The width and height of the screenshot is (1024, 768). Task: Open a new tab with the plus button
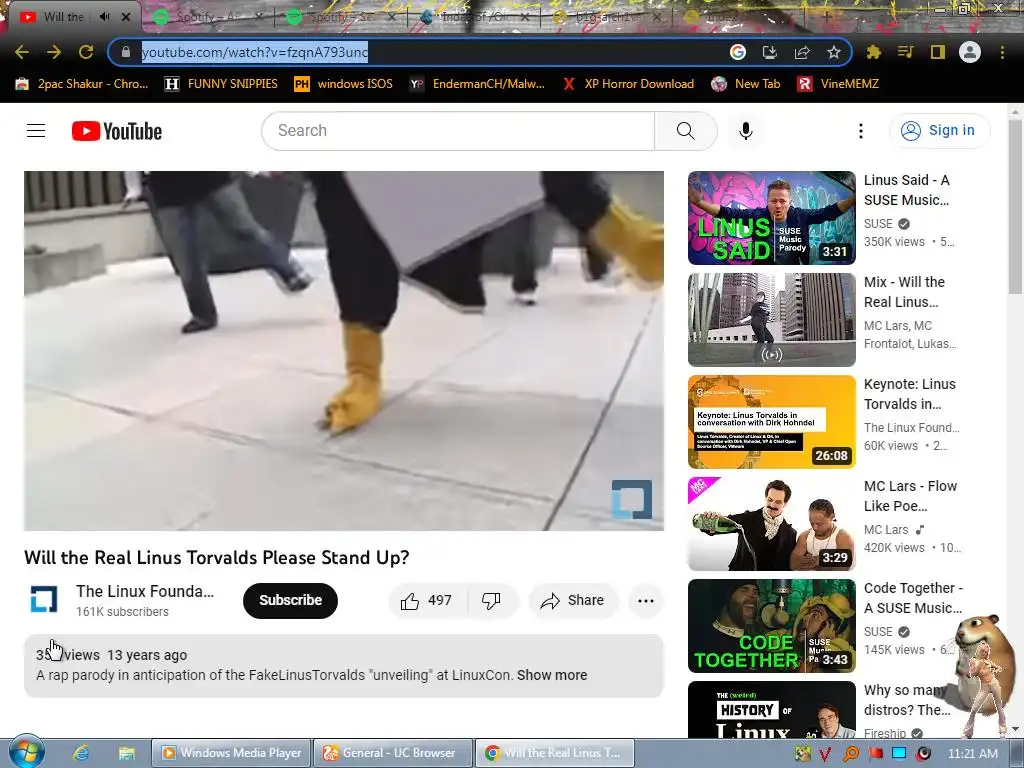coord(827,17)
